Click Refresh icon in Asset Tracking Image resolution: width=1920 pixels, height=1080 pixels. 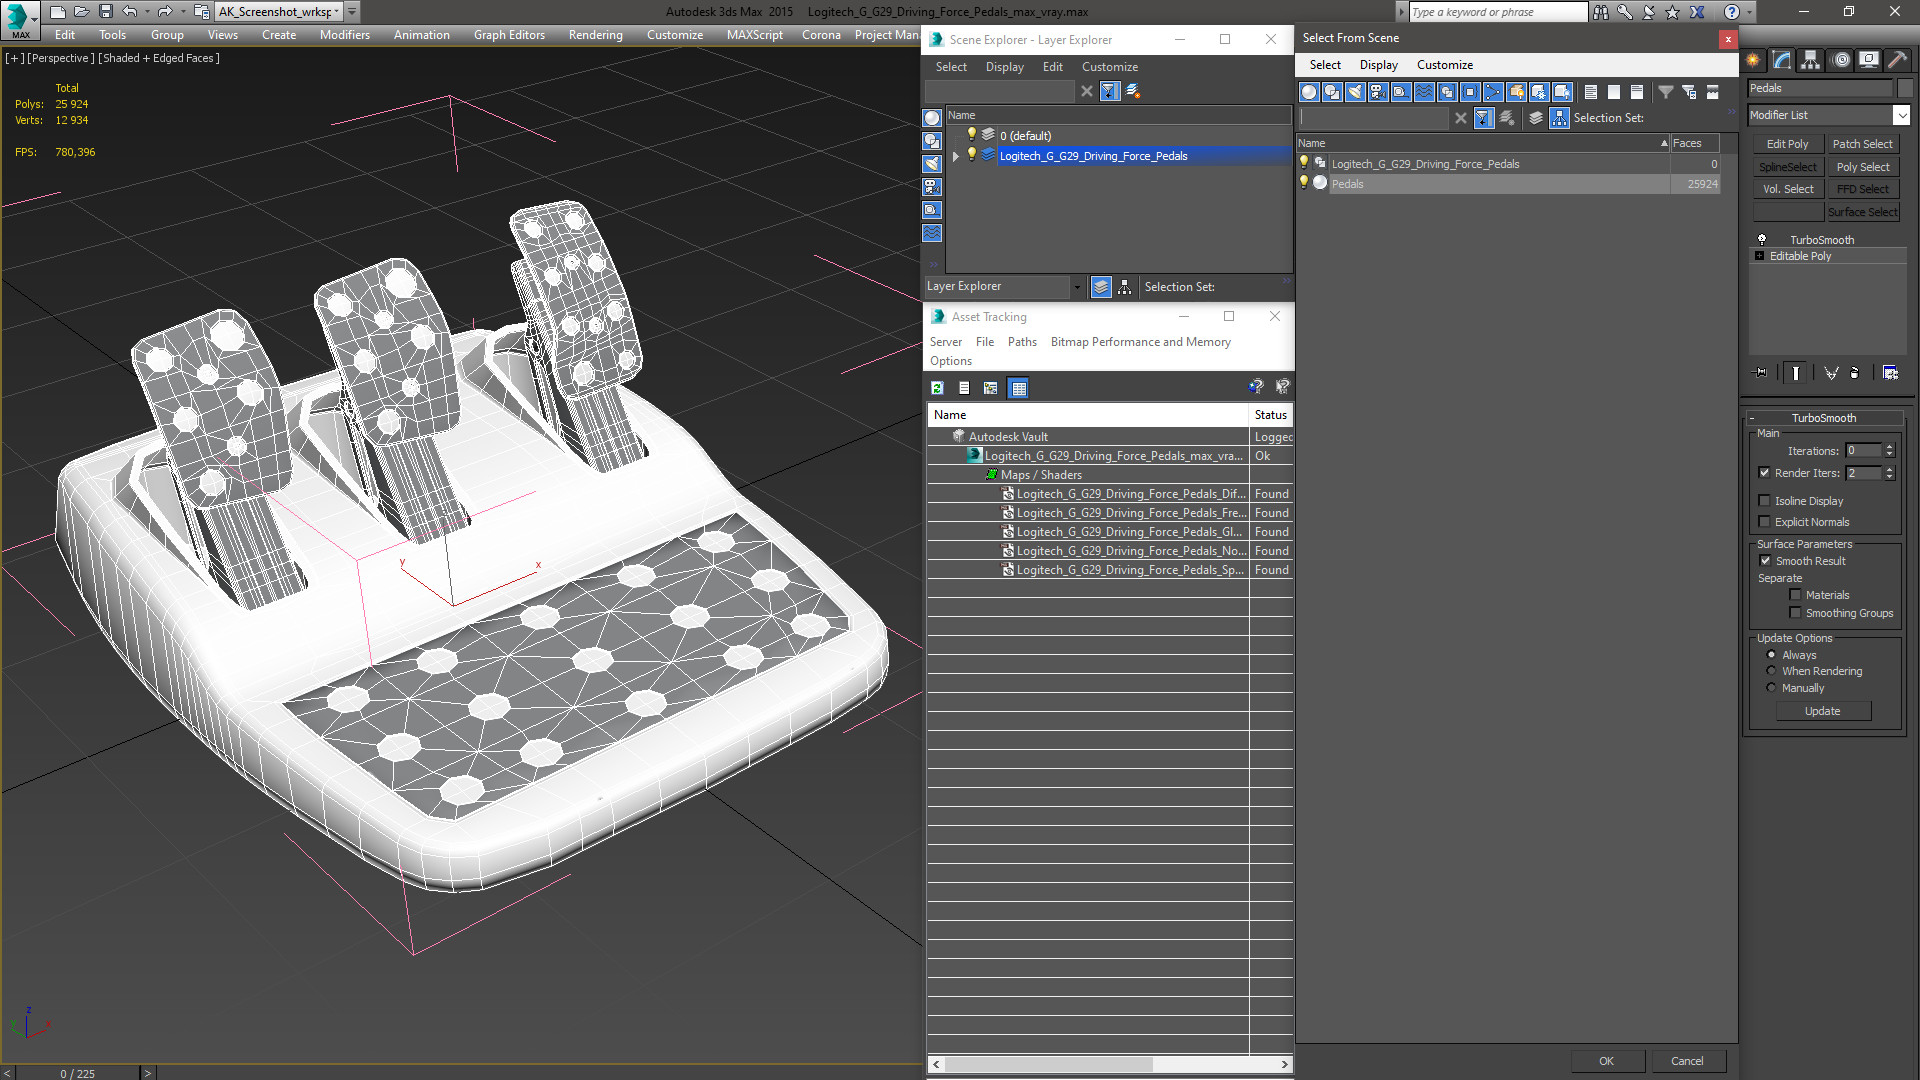pyautogui.click(x=938, y=388)
